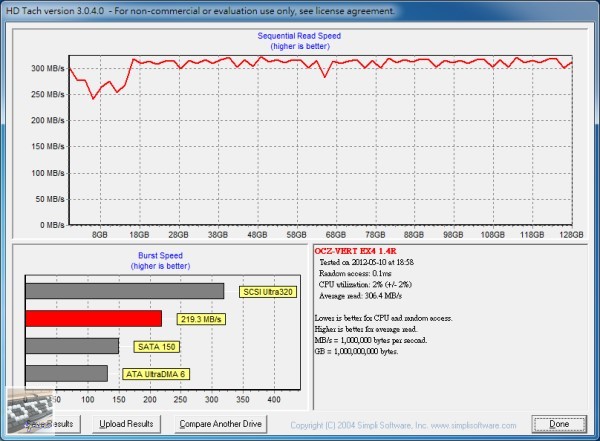Viewport: 600px width, 441px height.
Task: Click the Sequential Read Speed title
Action: coord(299,36)
